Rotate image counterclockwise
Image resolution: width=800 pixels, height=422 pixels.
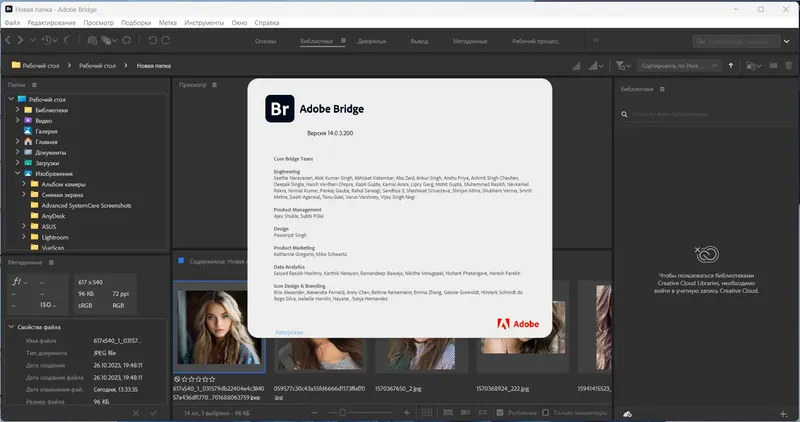click(152, 40)
